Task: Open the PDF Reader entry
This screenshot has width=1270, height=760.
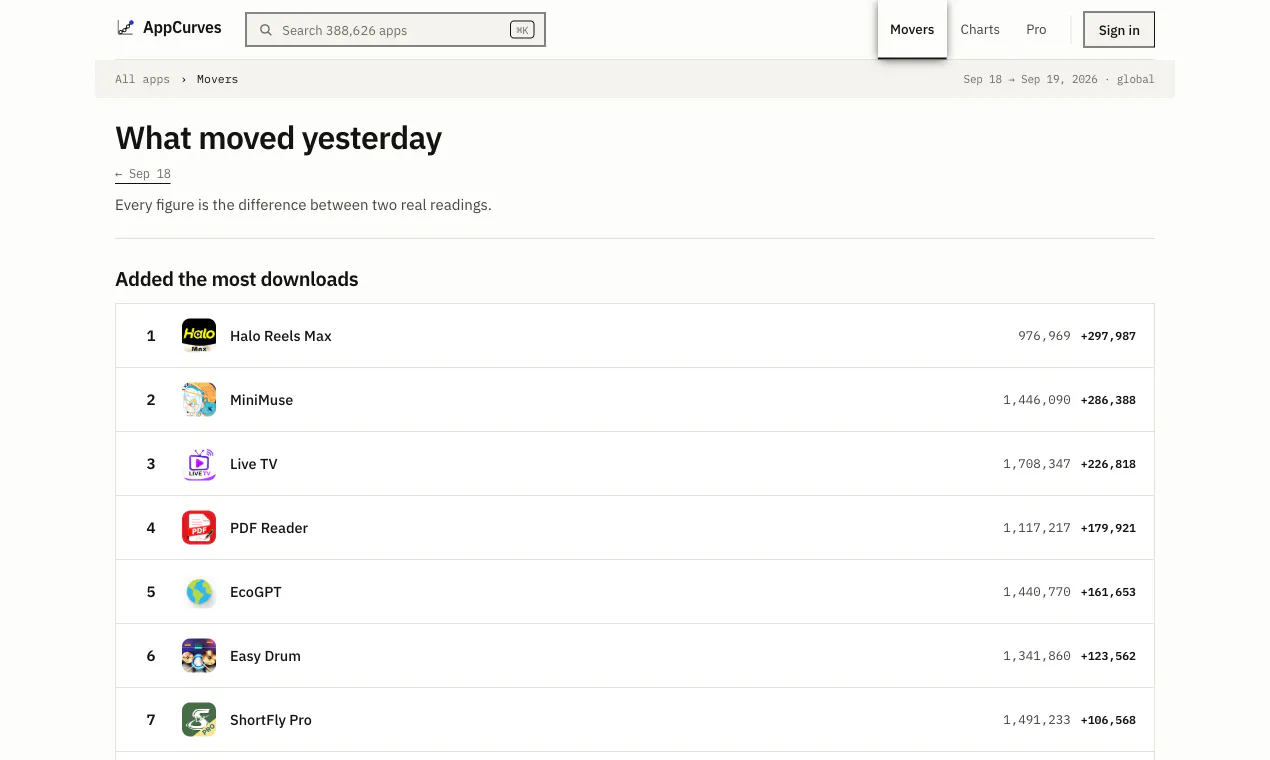Action: pyautogui.click(x=635, y=528)
